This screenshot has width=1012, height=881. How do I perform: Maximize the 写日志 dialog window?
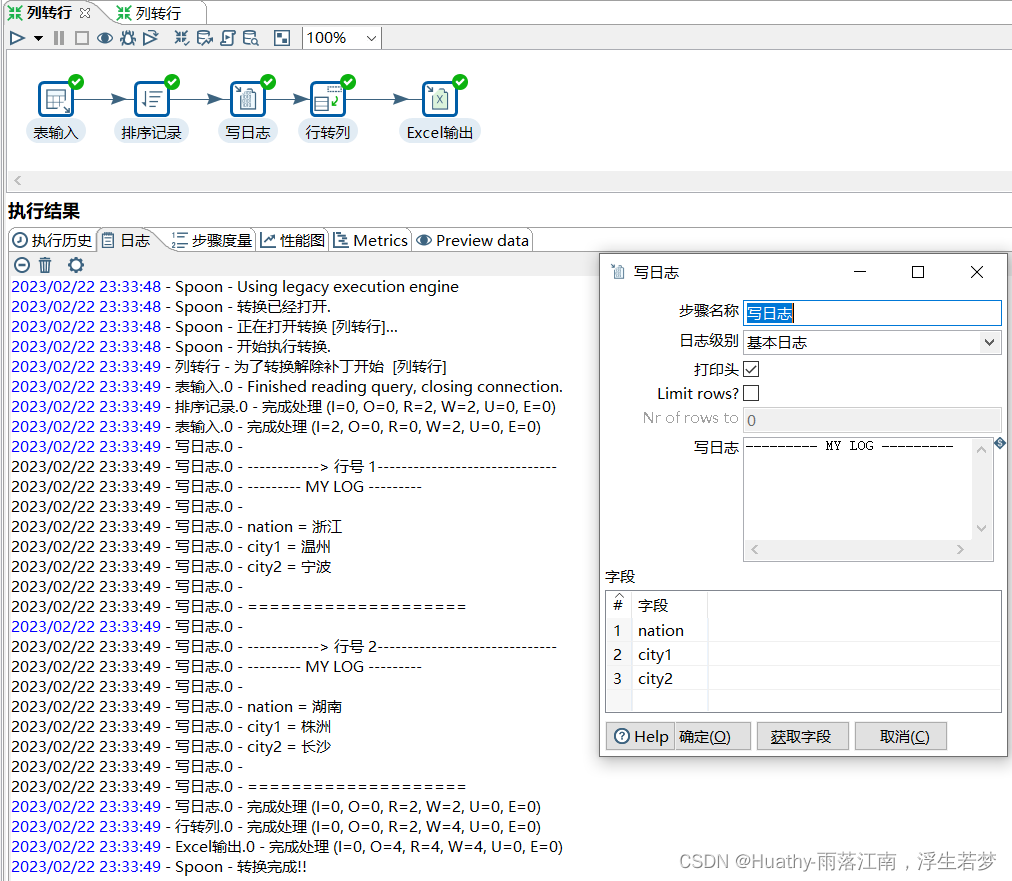pyautogui.click(x=918, y=272)
